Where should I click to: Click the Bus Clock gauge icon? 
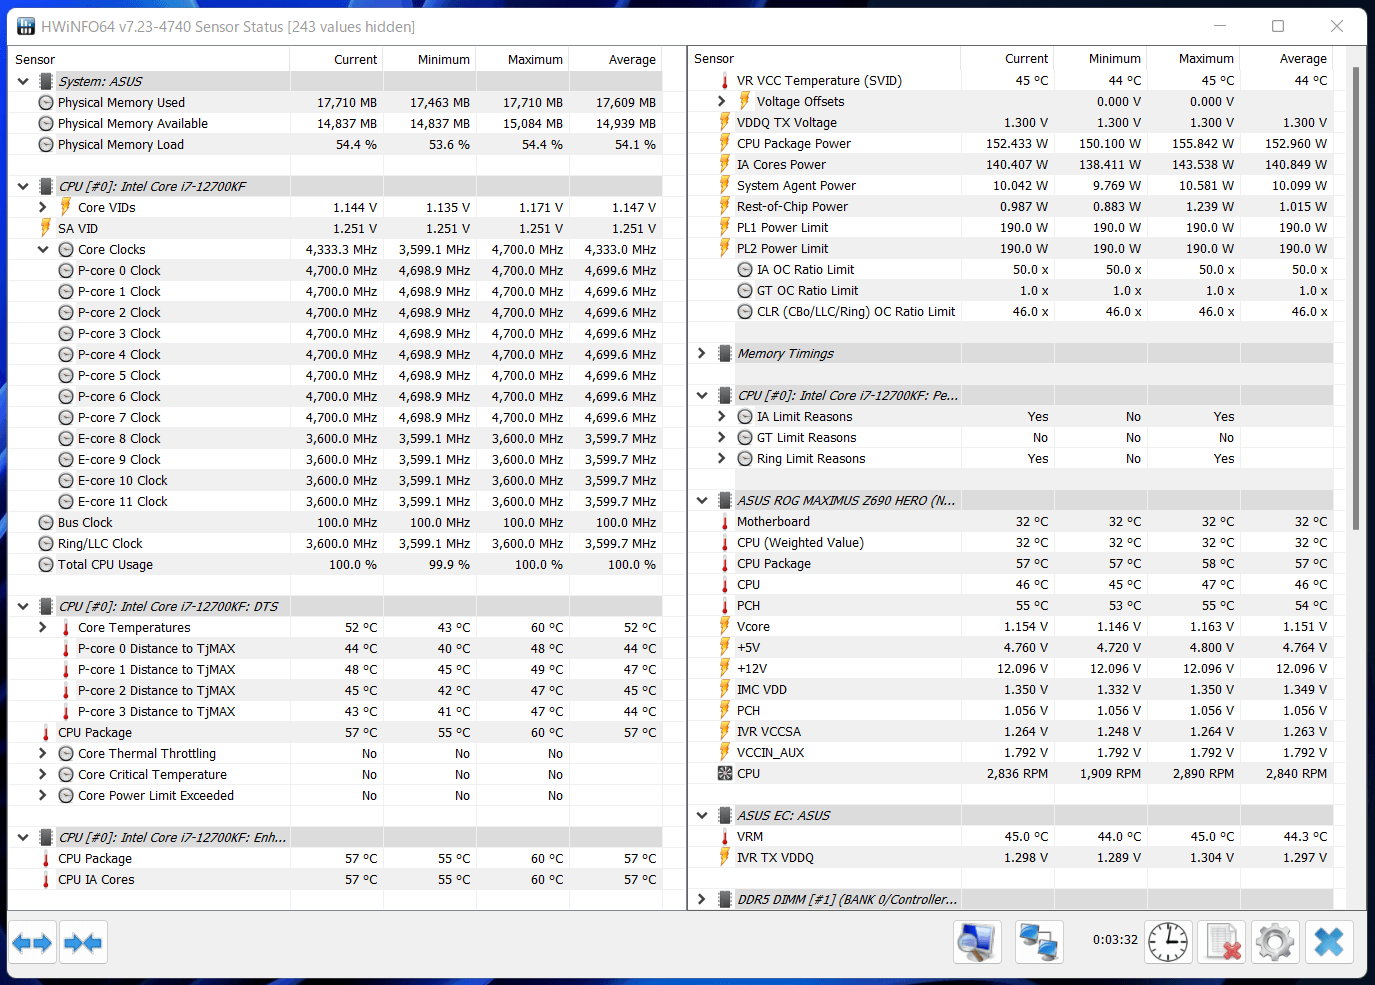tap(46, 523)
